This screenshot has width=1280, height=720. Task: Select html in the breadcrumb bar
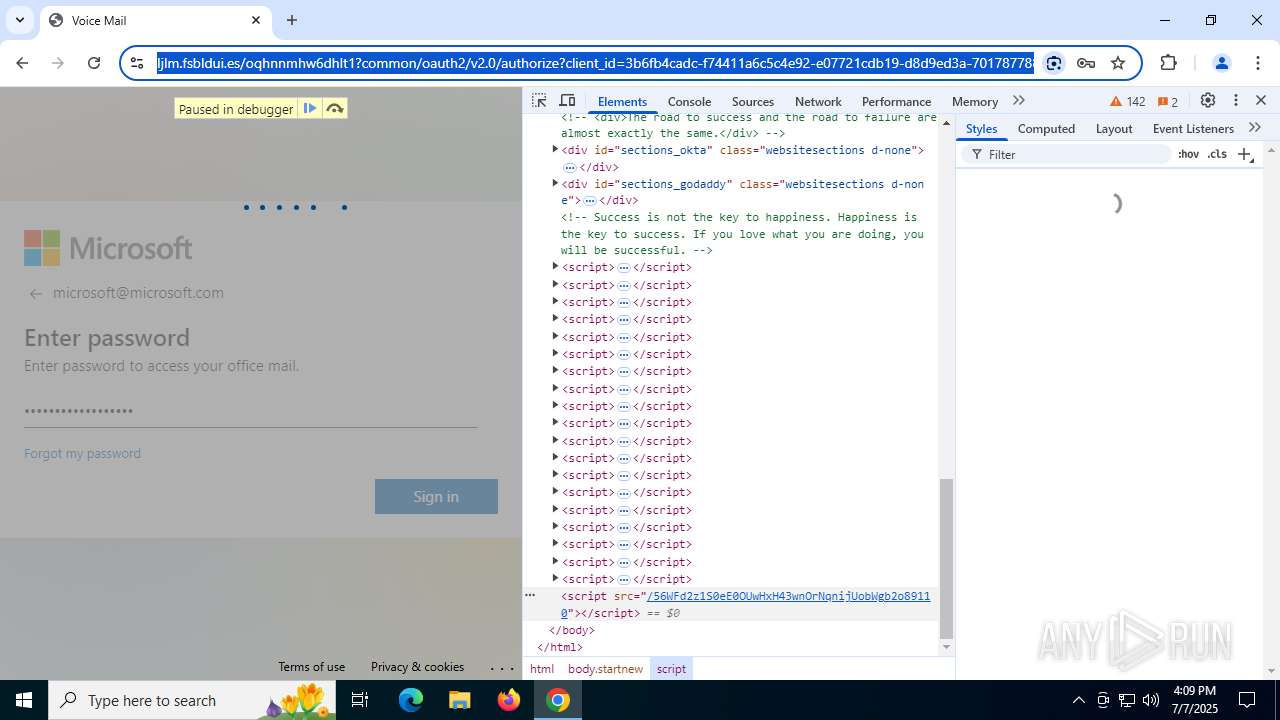(542, 669)
